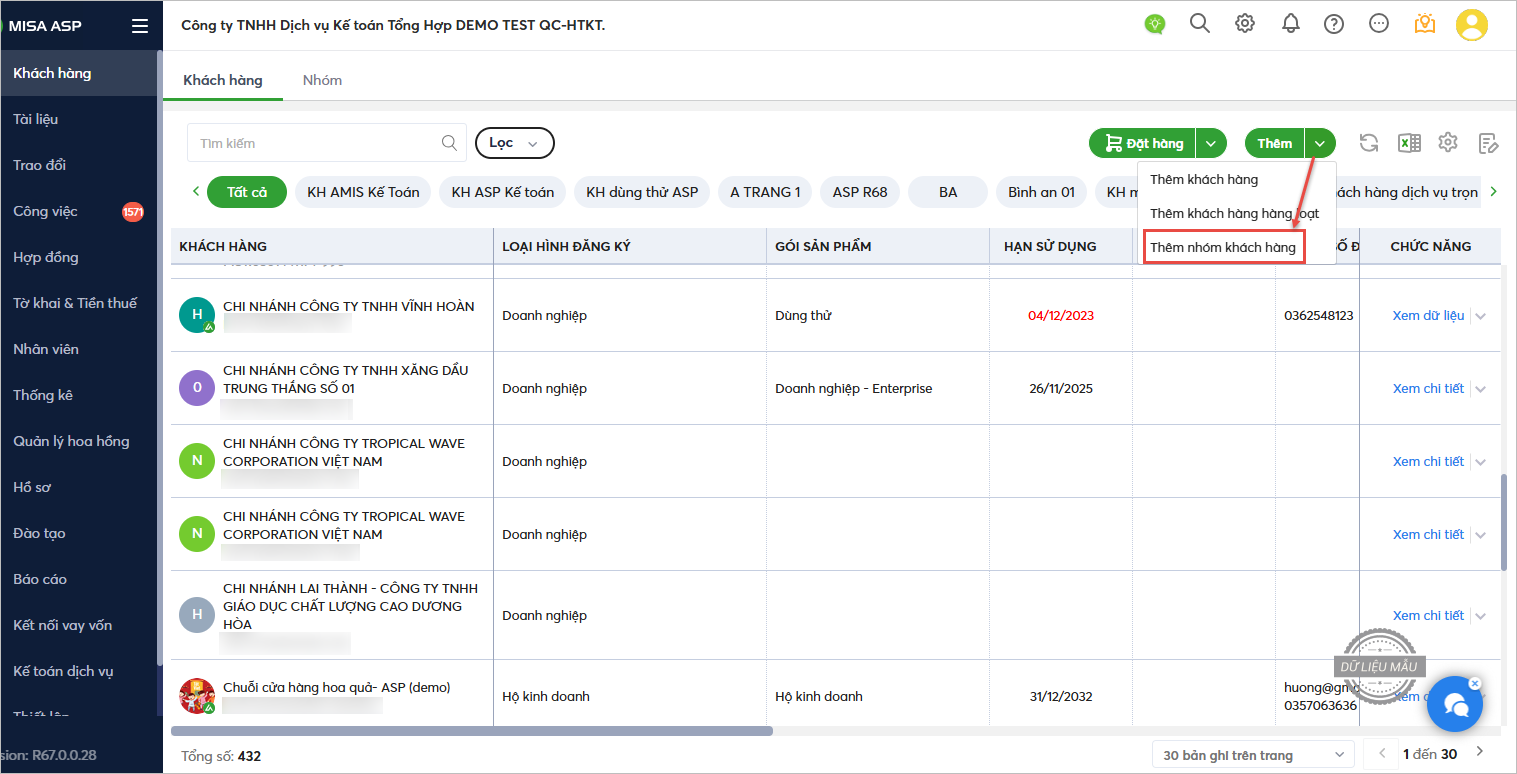Open the lightbulb suggestions icon

[1155, 24]
